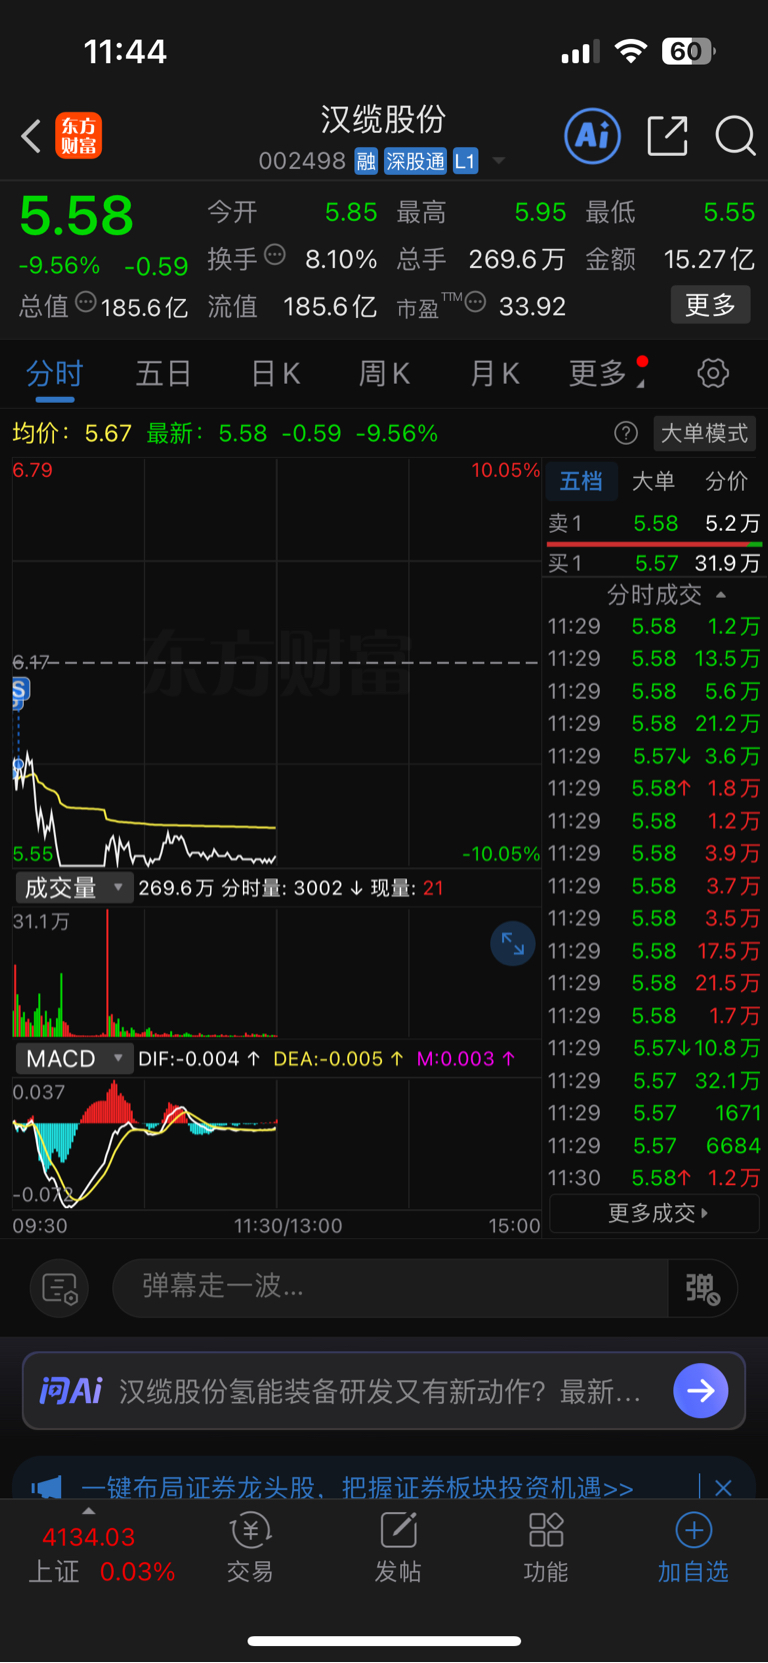Open the 更多 chart period dropdown
This screenshot has height=1663, width=768.
(607, 374)
